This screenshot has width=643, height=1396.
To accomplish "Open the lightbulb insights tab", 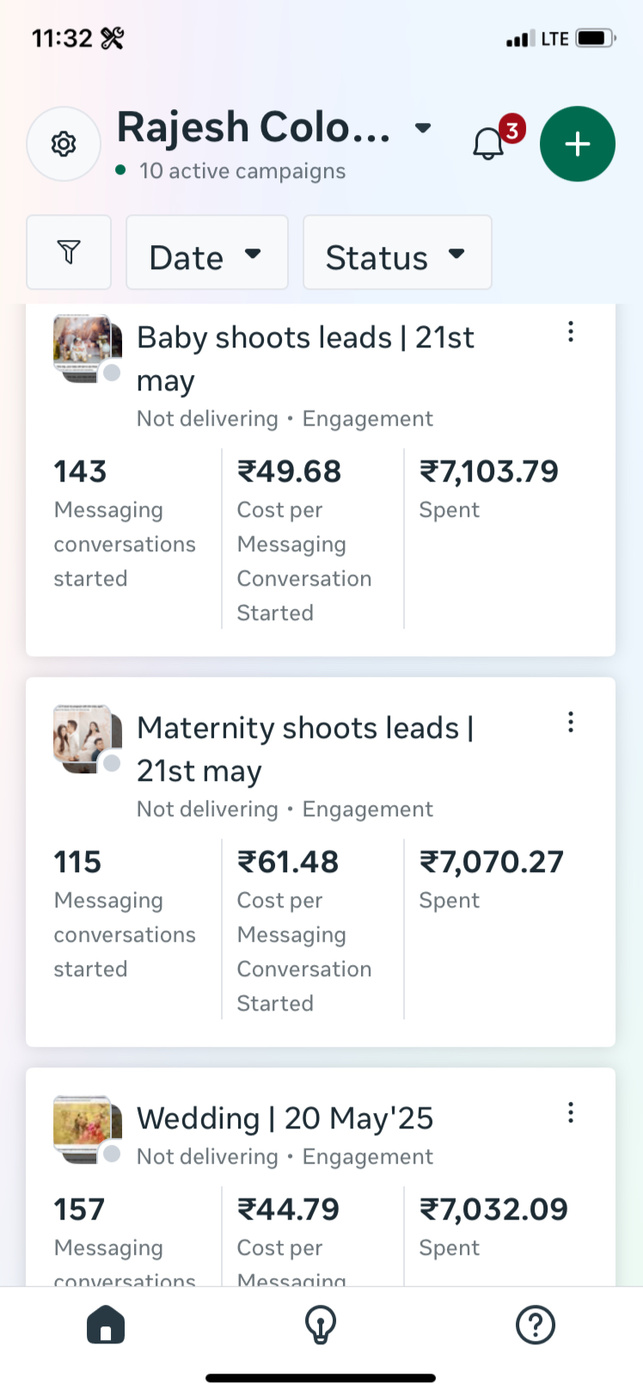I will click(320, 1326).
